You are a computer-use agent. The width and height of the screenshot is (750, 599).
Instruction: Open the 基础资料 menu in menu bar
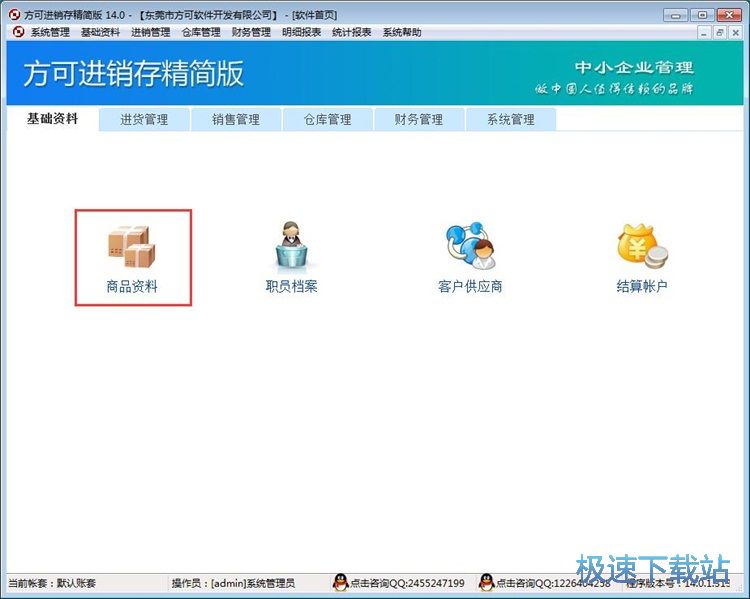point(100,32)
